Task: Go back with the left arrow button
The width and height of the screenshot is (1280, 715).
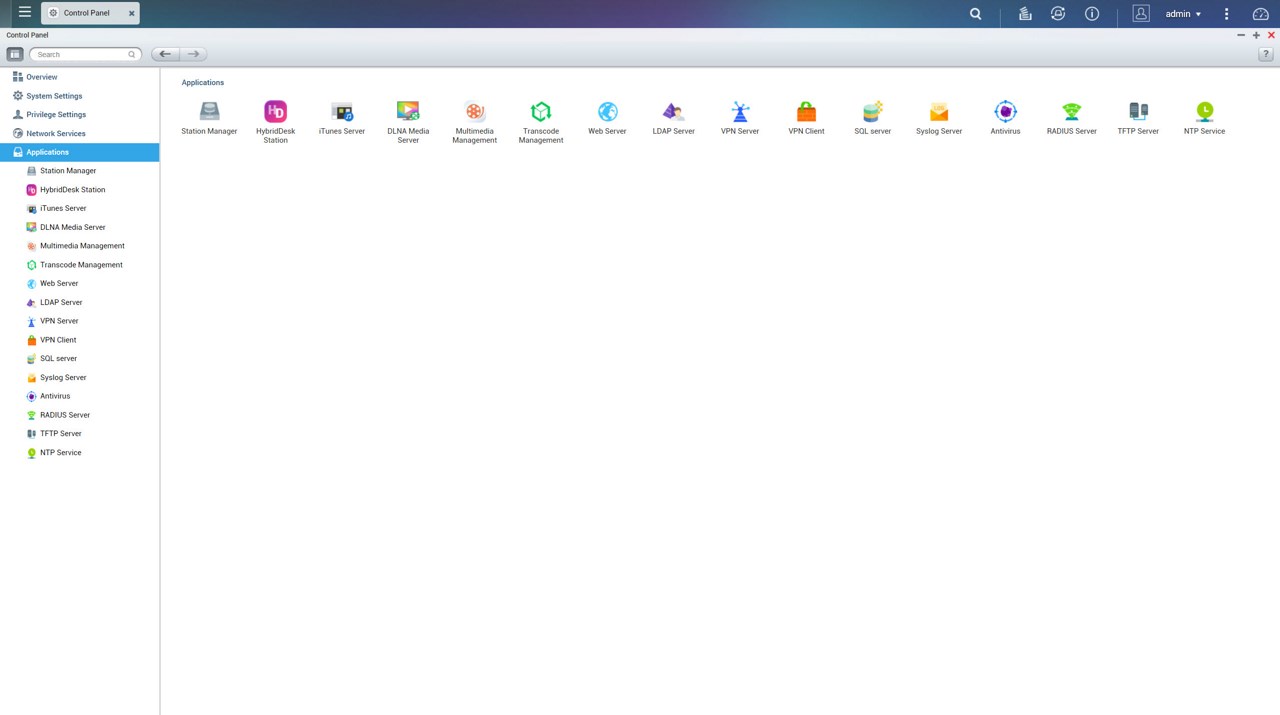Action: point(165,54)
